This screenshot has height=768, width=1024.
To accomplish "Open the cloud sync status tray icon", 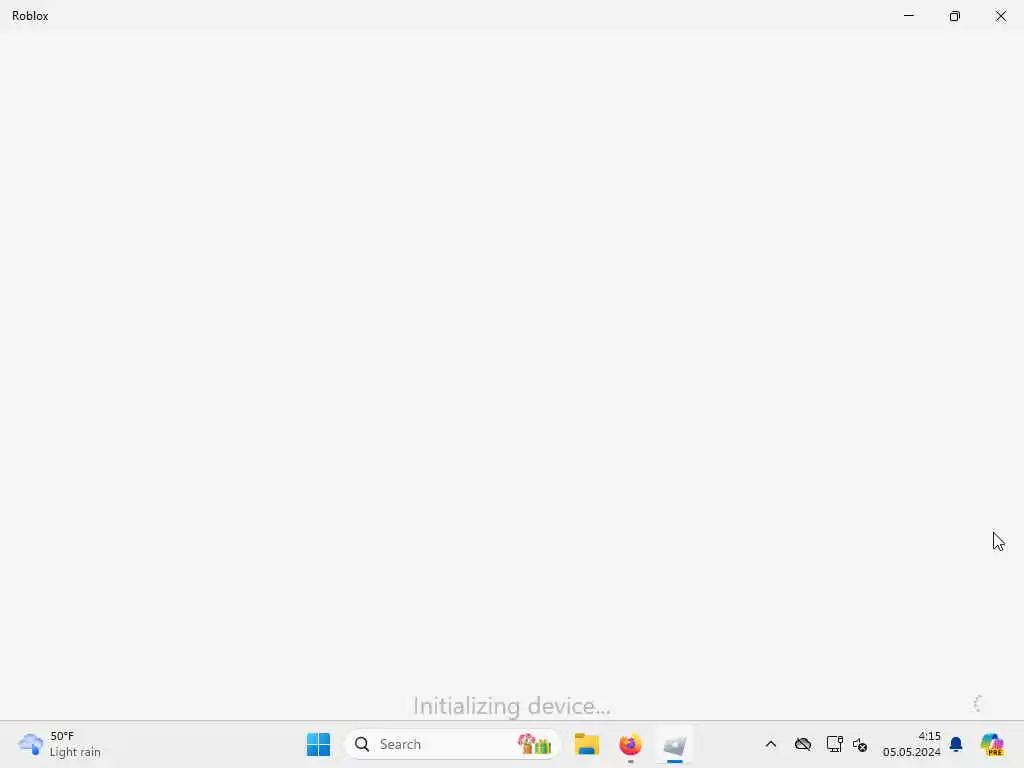I will 803,744.
